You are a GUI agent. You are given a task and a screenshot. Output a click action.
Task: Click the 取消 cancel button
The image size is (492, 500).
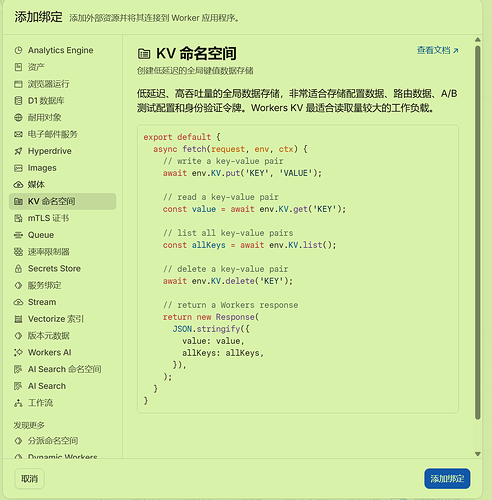pyautogui.click(x=29, y=479)
